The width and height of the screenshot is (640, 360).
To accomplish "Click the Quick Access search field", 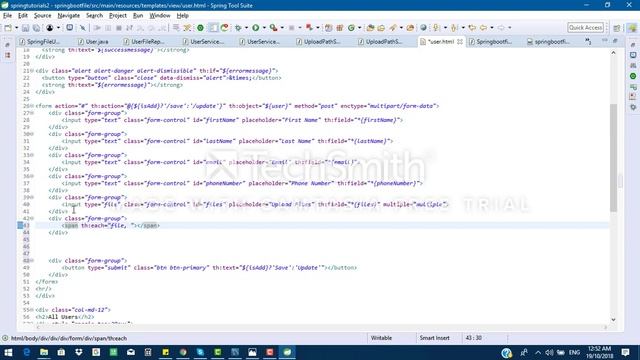I will pyautogui.click(x=585, y=27).
